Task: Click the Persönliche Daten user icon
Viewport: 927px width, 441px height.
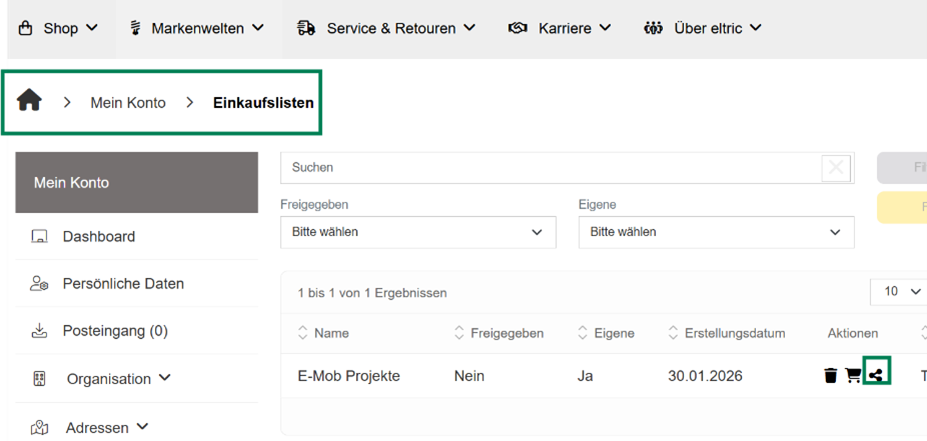Action: [x=39, y=284]
